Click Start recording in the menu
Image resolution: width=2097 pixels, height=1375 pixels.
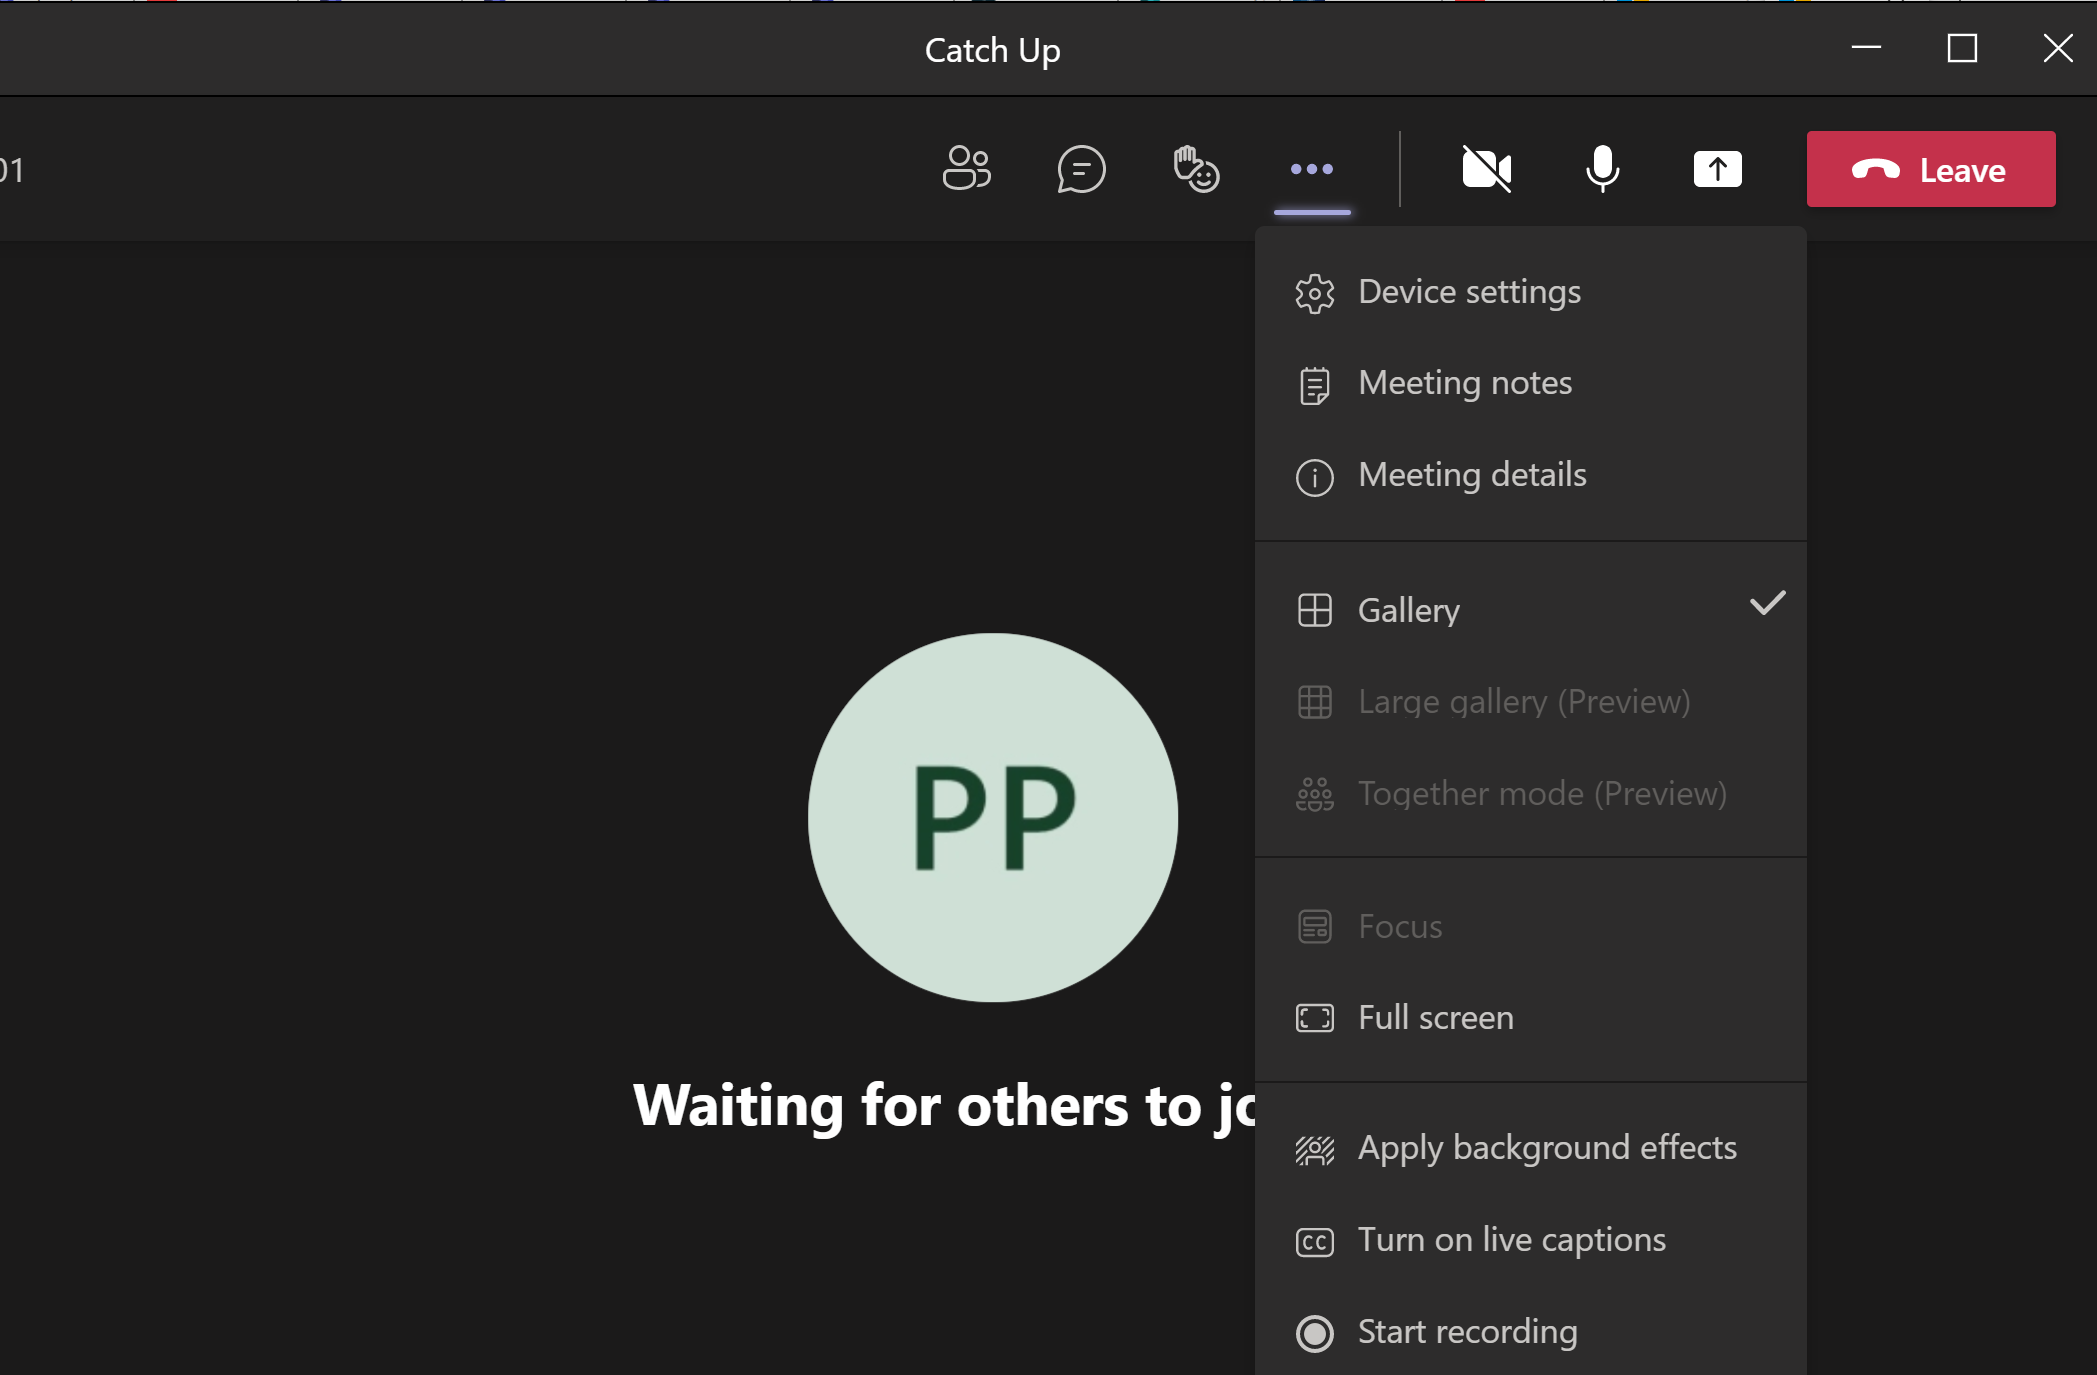[x=1467, y=1332]
